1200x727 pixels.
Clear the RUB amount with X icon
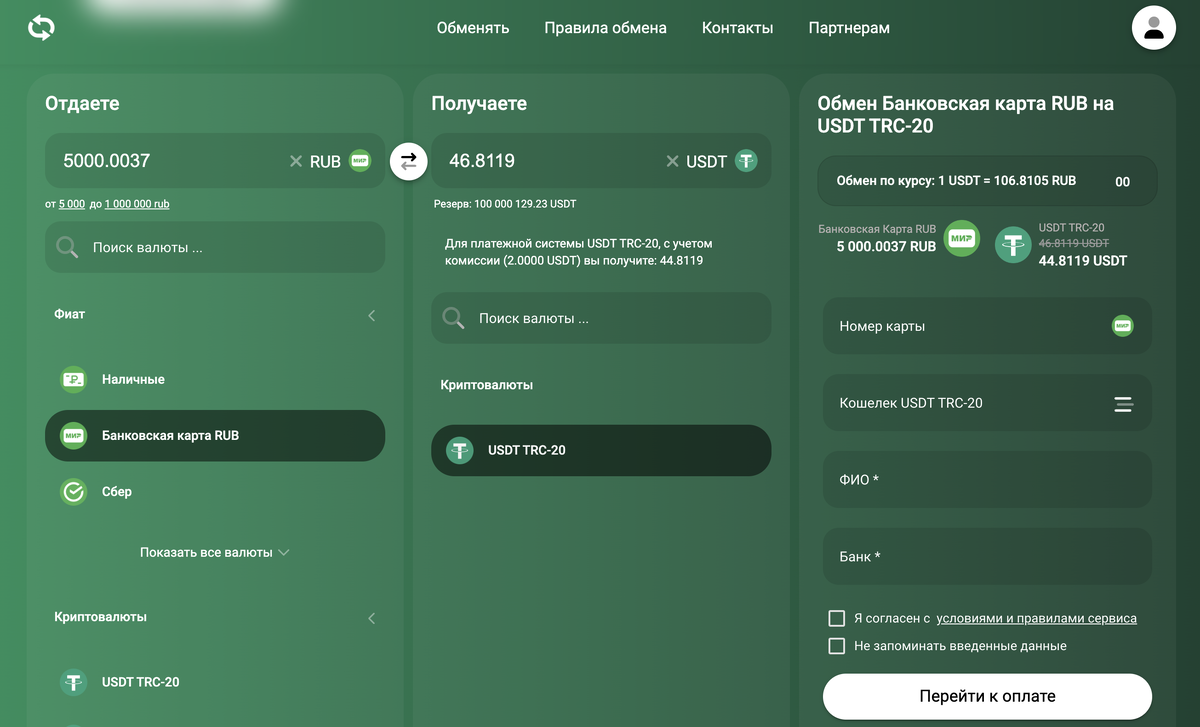pyautogui.click(x=296, y=161)
